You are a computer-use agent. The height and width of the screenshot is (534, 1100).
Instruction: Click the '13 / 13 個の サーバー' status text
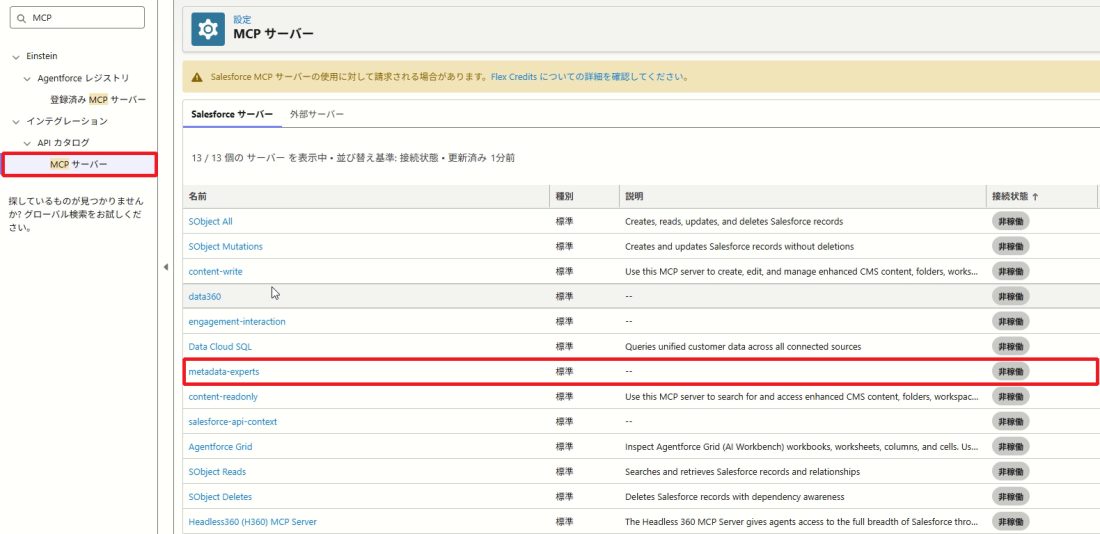coord(353,159)
